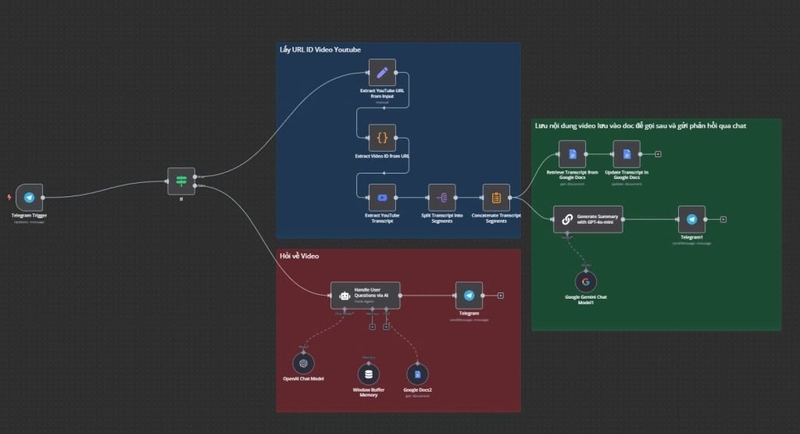Add a Tool sub-node to AI agent
Viewport: 800px width, 434px height.
[386, 326]
